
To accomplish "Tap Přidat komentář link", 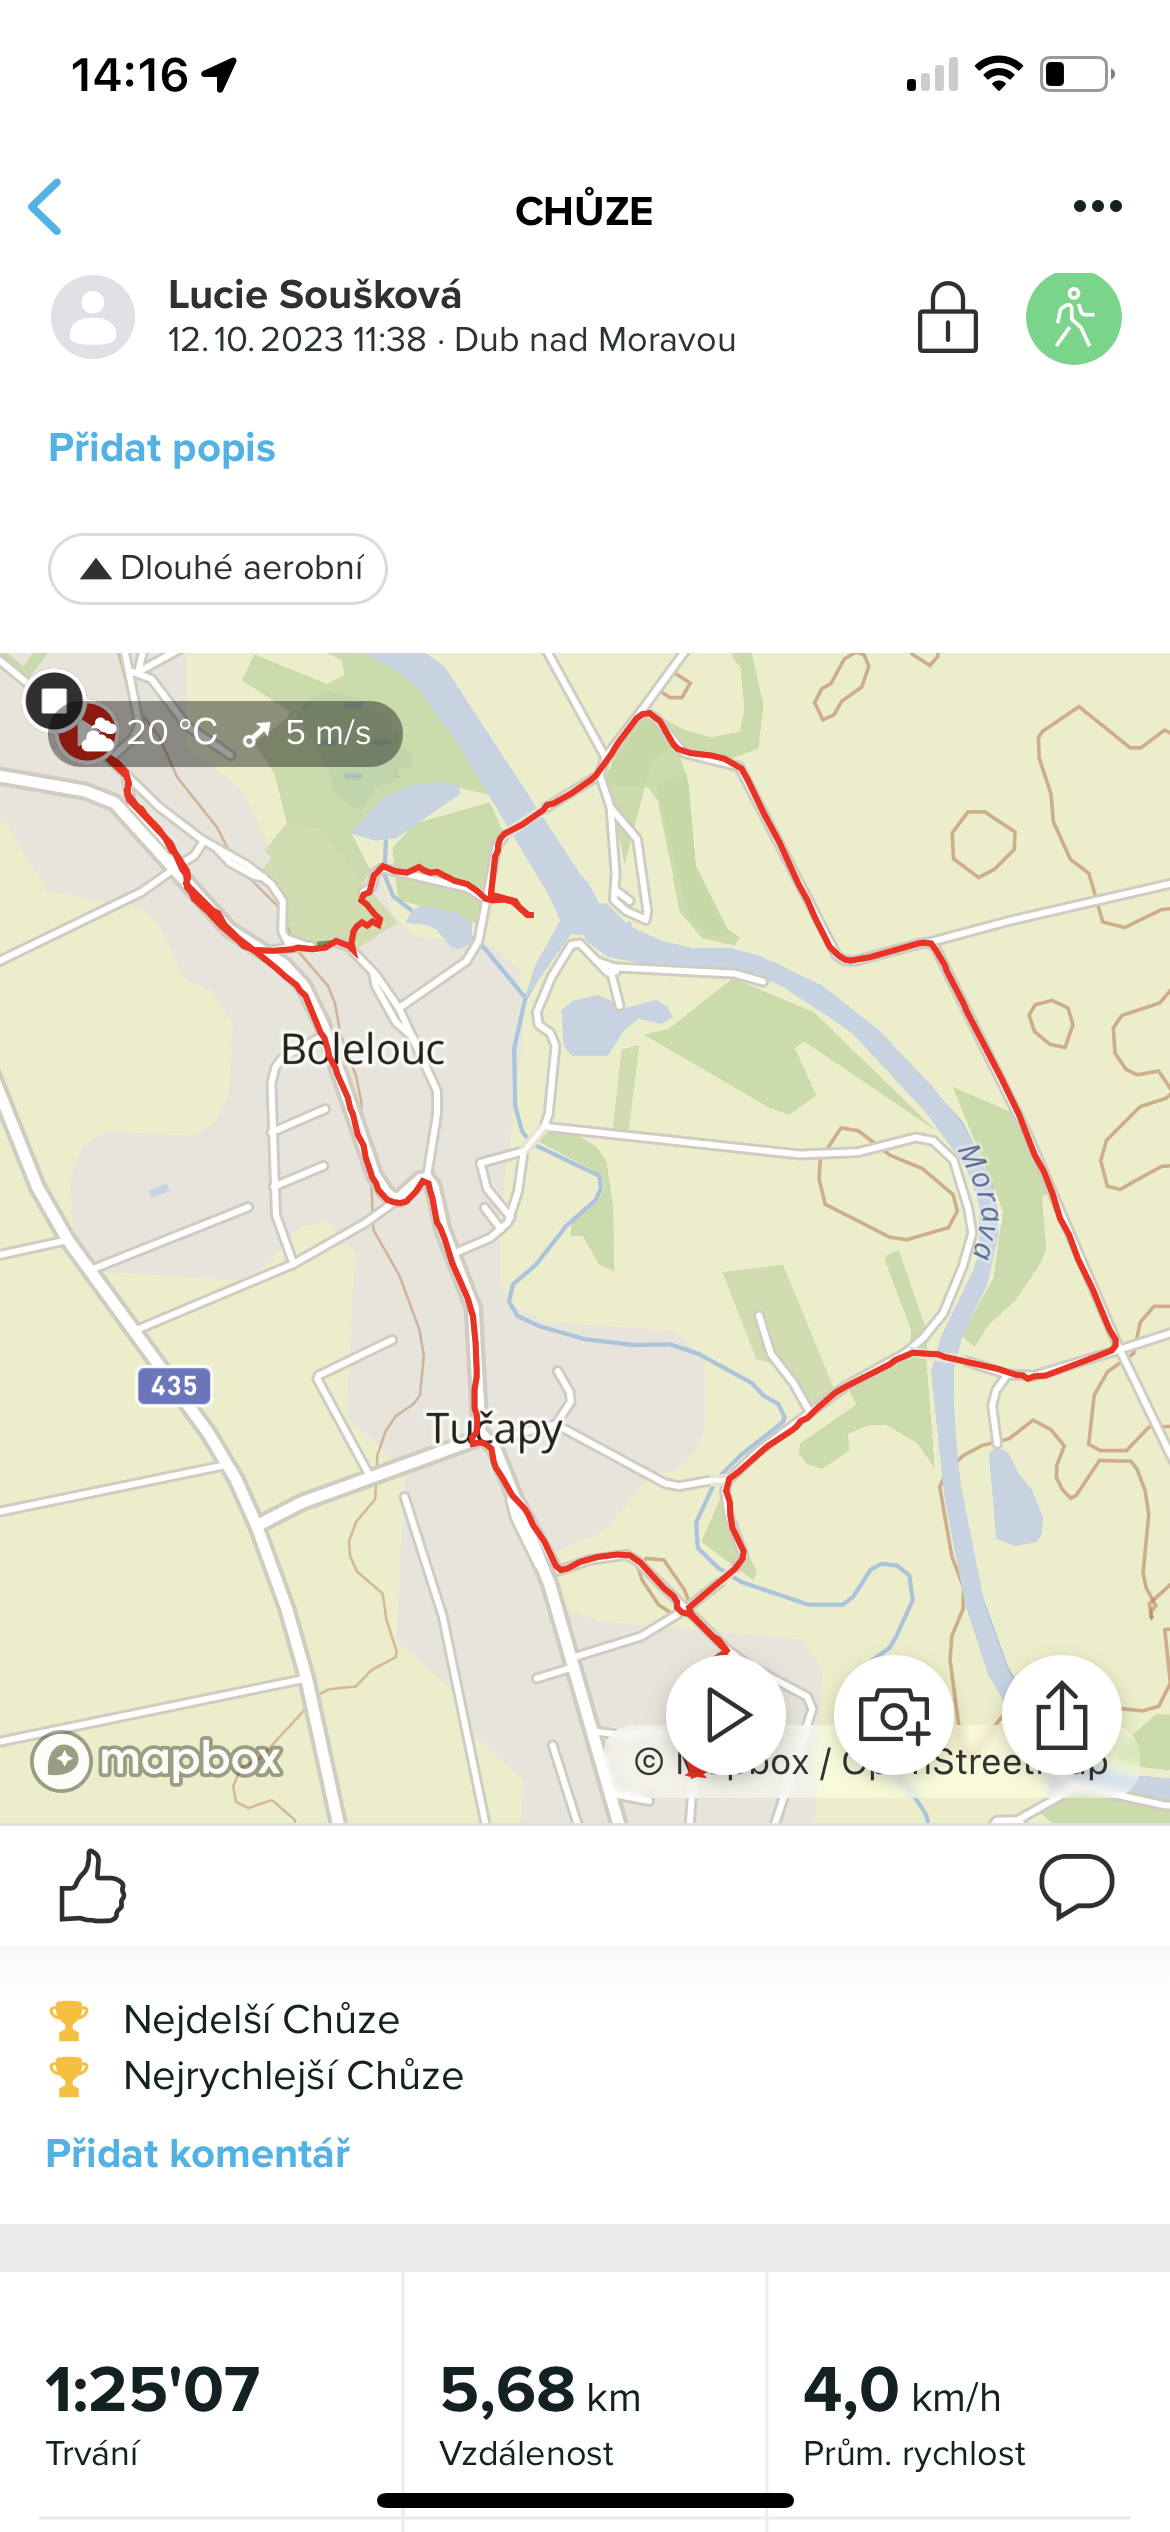I will 198,2153.
